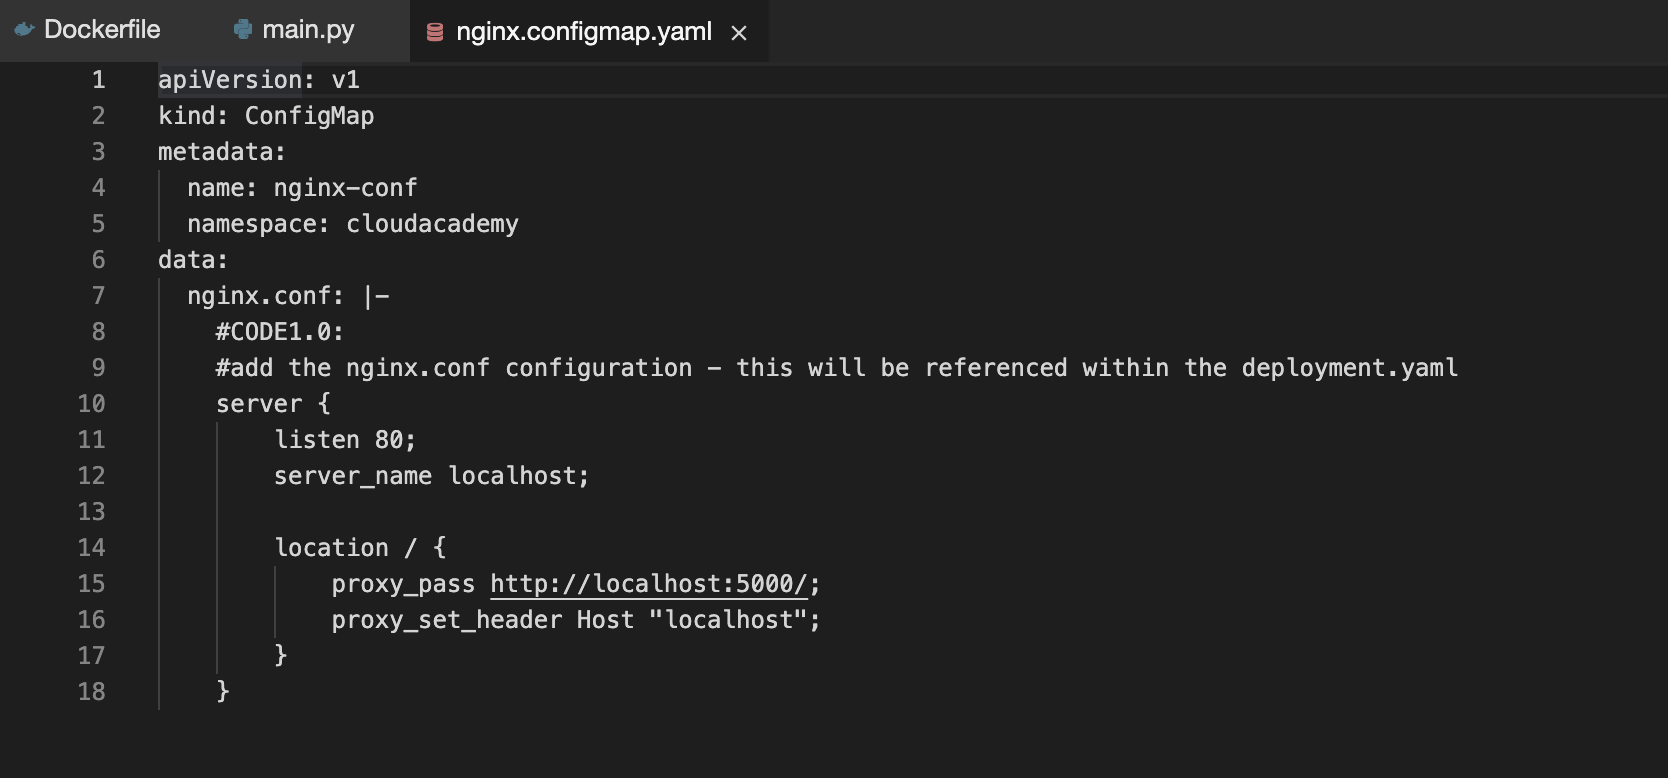Select the nginx.configmap.yaml tab label
1668x778 pixels.
tap(584, 32)
